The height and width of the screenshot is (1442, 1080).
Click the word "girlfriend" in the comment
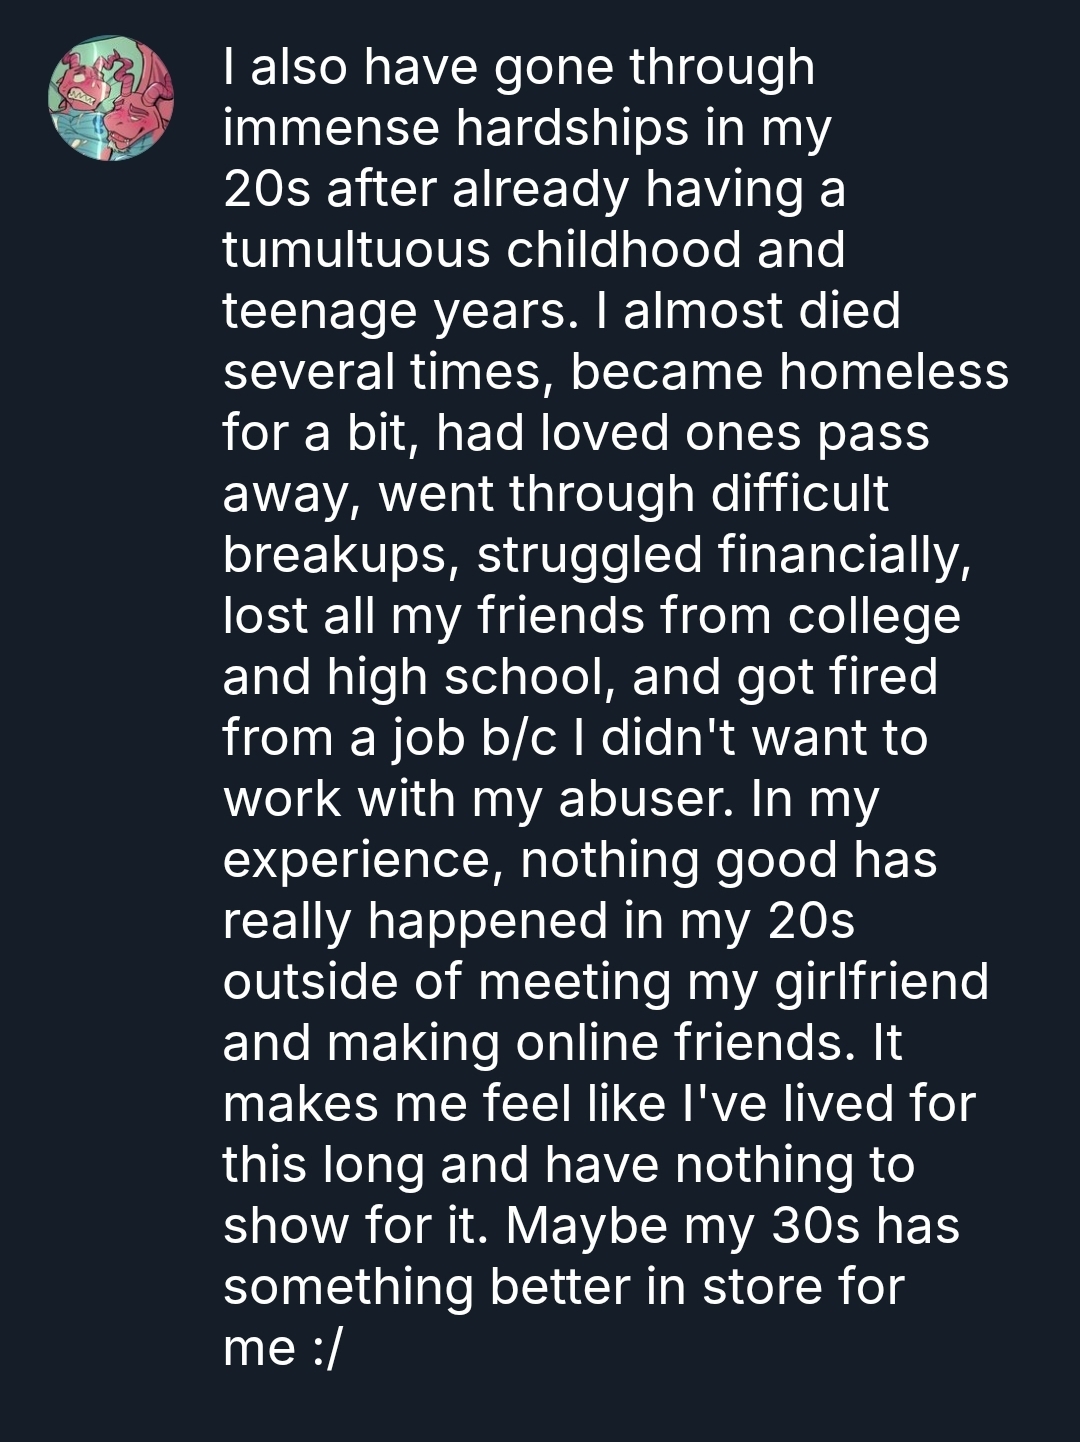click(881, 982)
